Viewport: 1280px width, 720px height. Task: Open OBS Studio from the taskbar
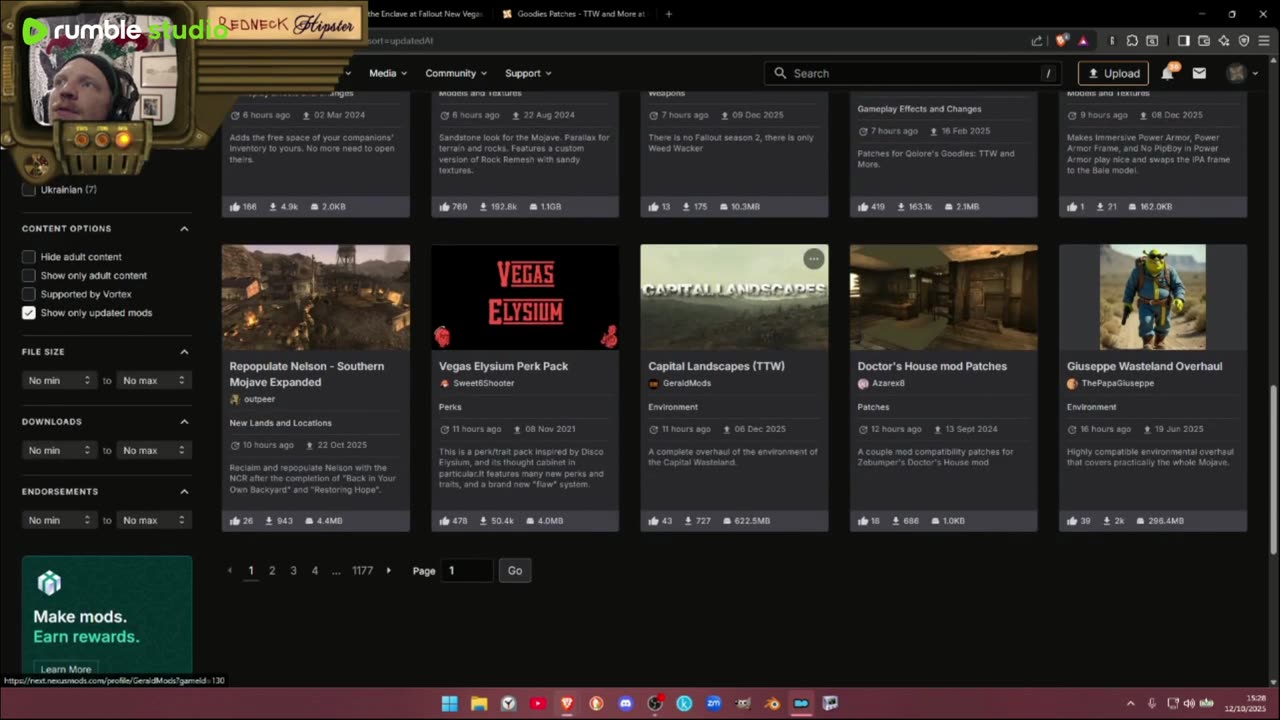[655, 703]
